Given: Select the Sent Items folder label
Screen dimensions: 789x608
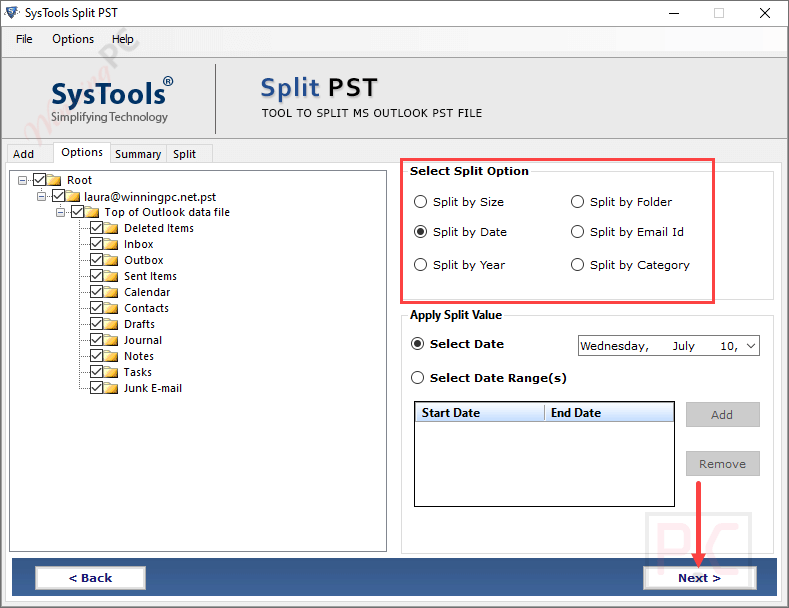Looking at the screenshot, I should (150, 276).
